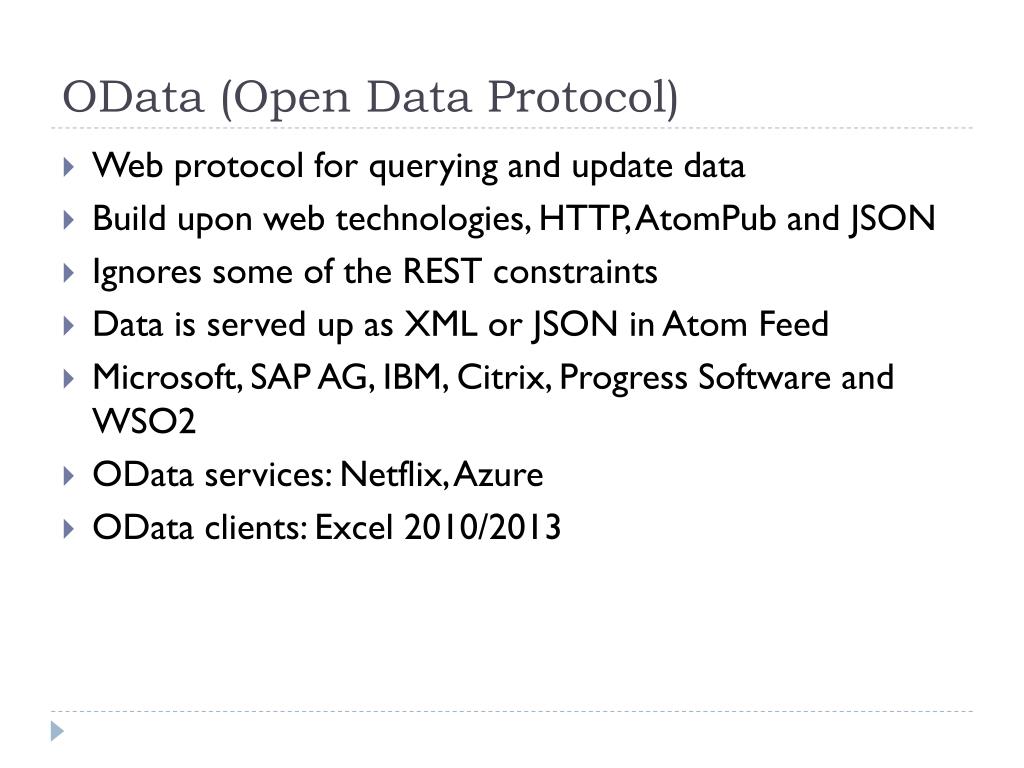Viewport: 1024px width, 768px height.
Task: Click the text WSO2 on wrapped line
Action: (144, 421)
